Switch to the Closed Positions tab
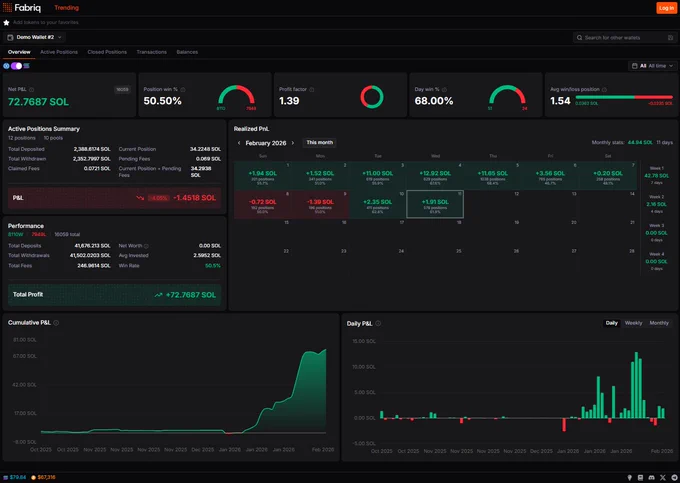680x483 pixels. click(x=107, y=52)
